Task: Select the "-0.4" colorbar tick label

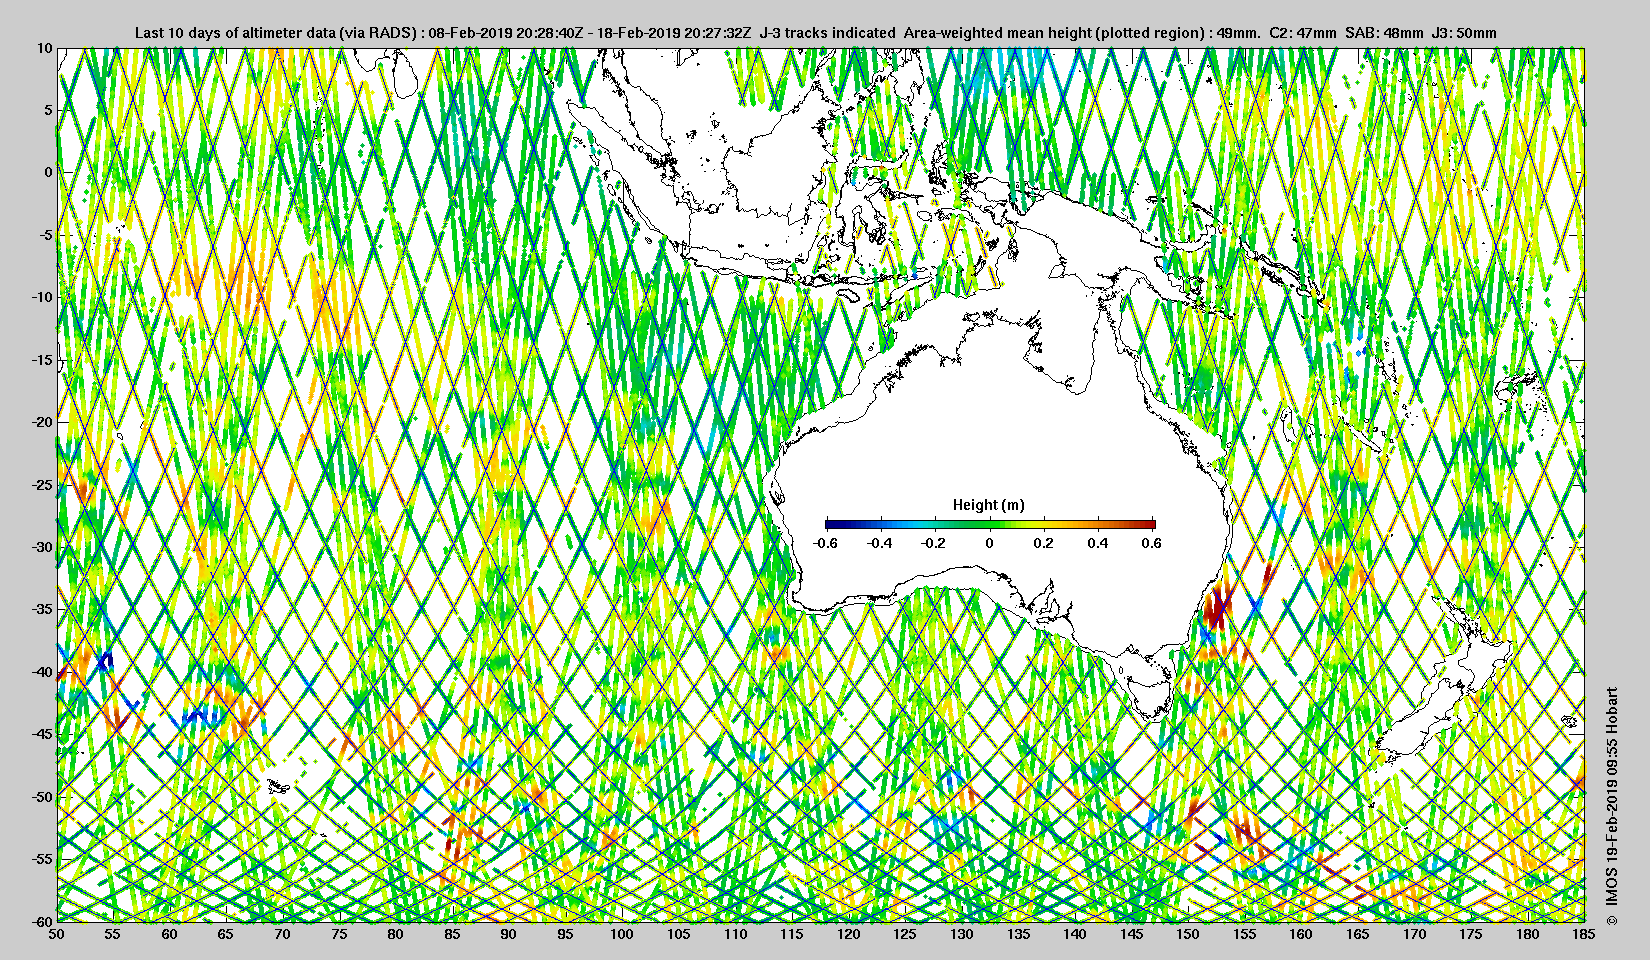Action: (x=879, y=543)
